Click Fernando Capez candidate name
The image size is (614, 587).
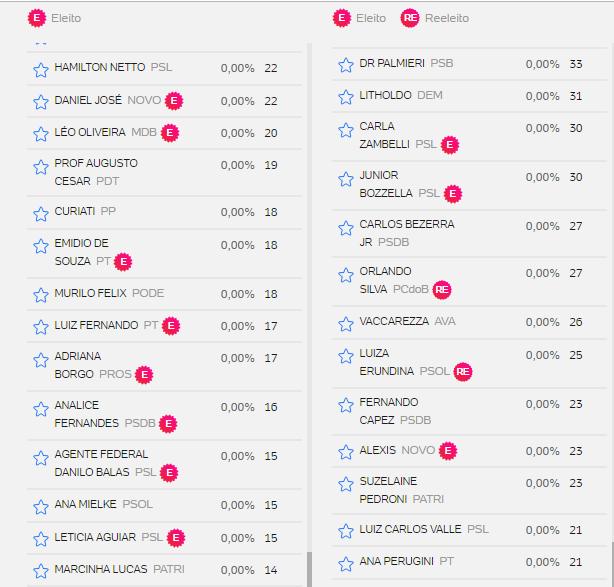388,411
